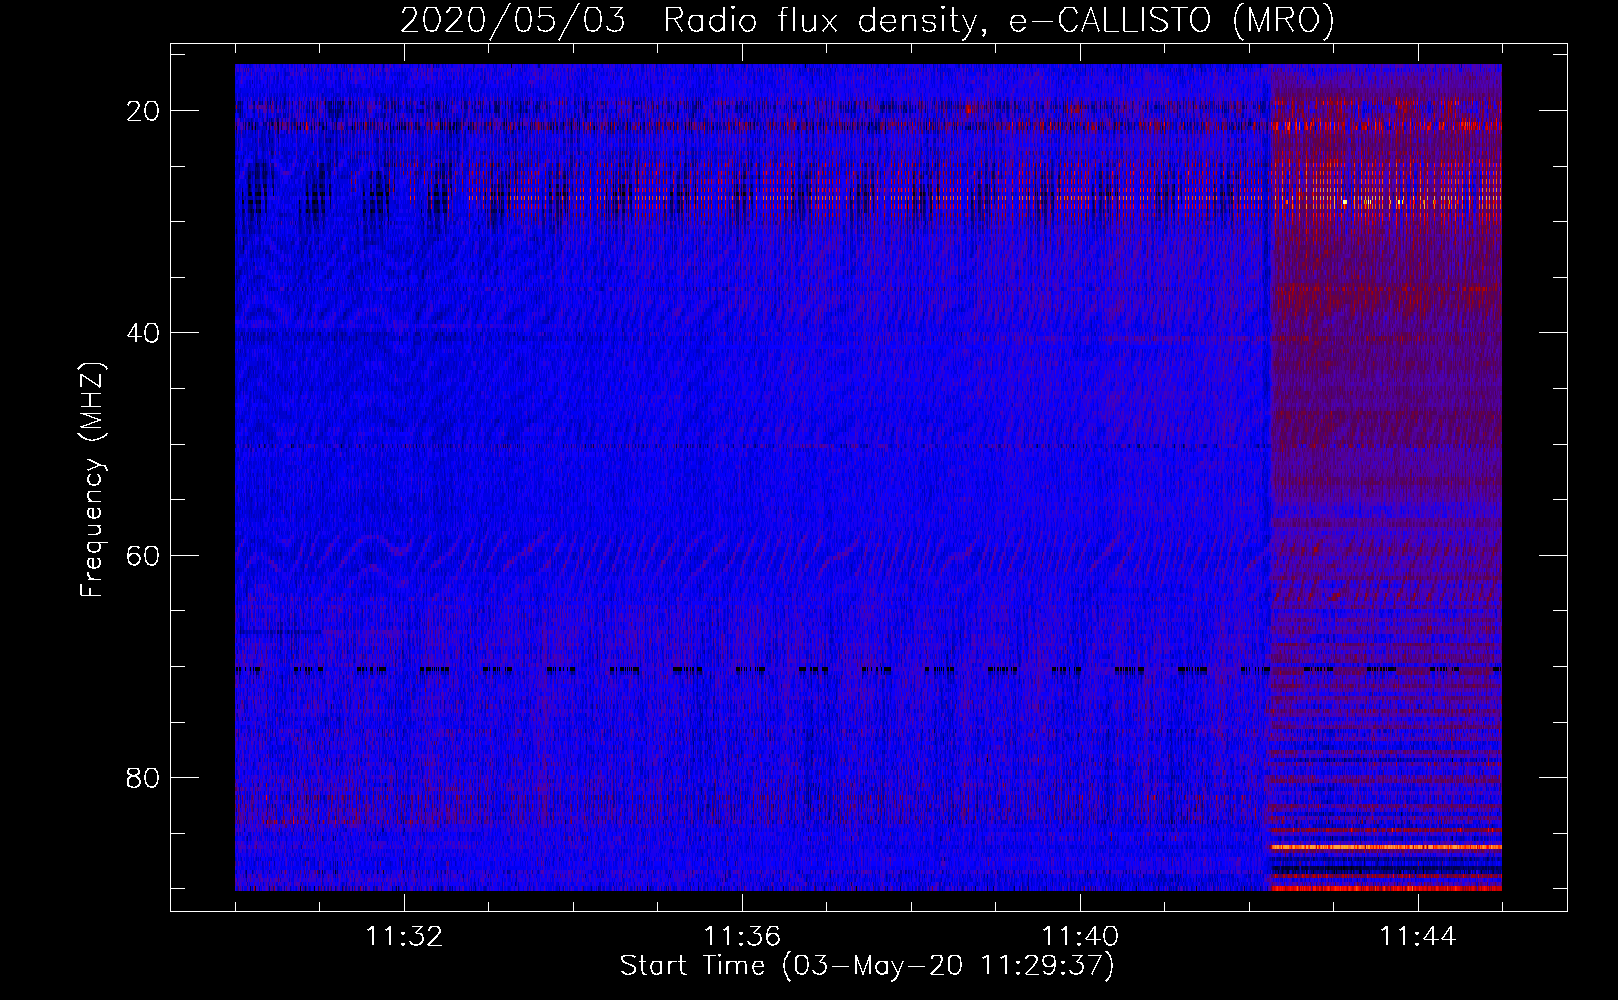Click the plot title "2020/05/03 Radio flux density, e-CALLISTO (MRO)"

(867, 20)
